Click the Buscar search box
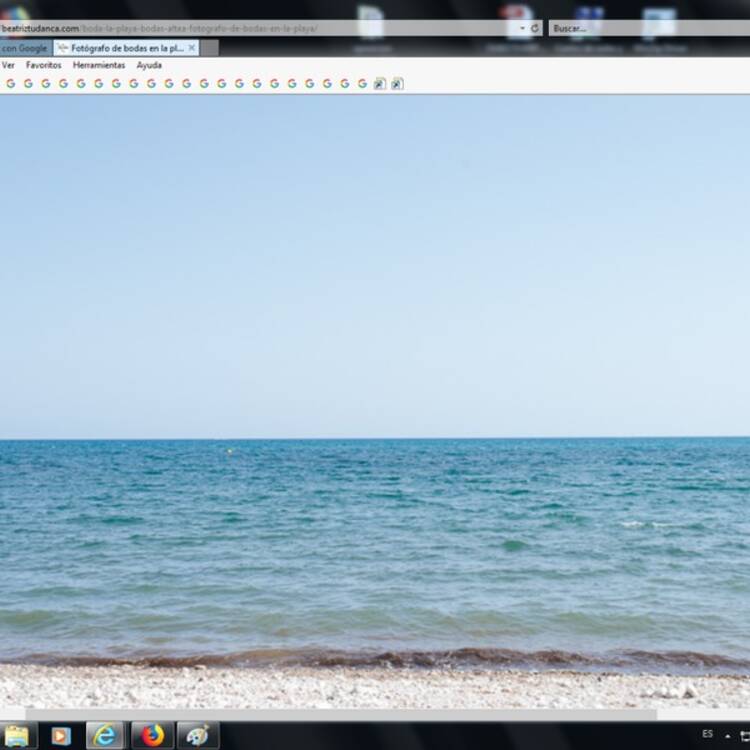Viewport: 750px width, 750px height. tap(650, 28)
